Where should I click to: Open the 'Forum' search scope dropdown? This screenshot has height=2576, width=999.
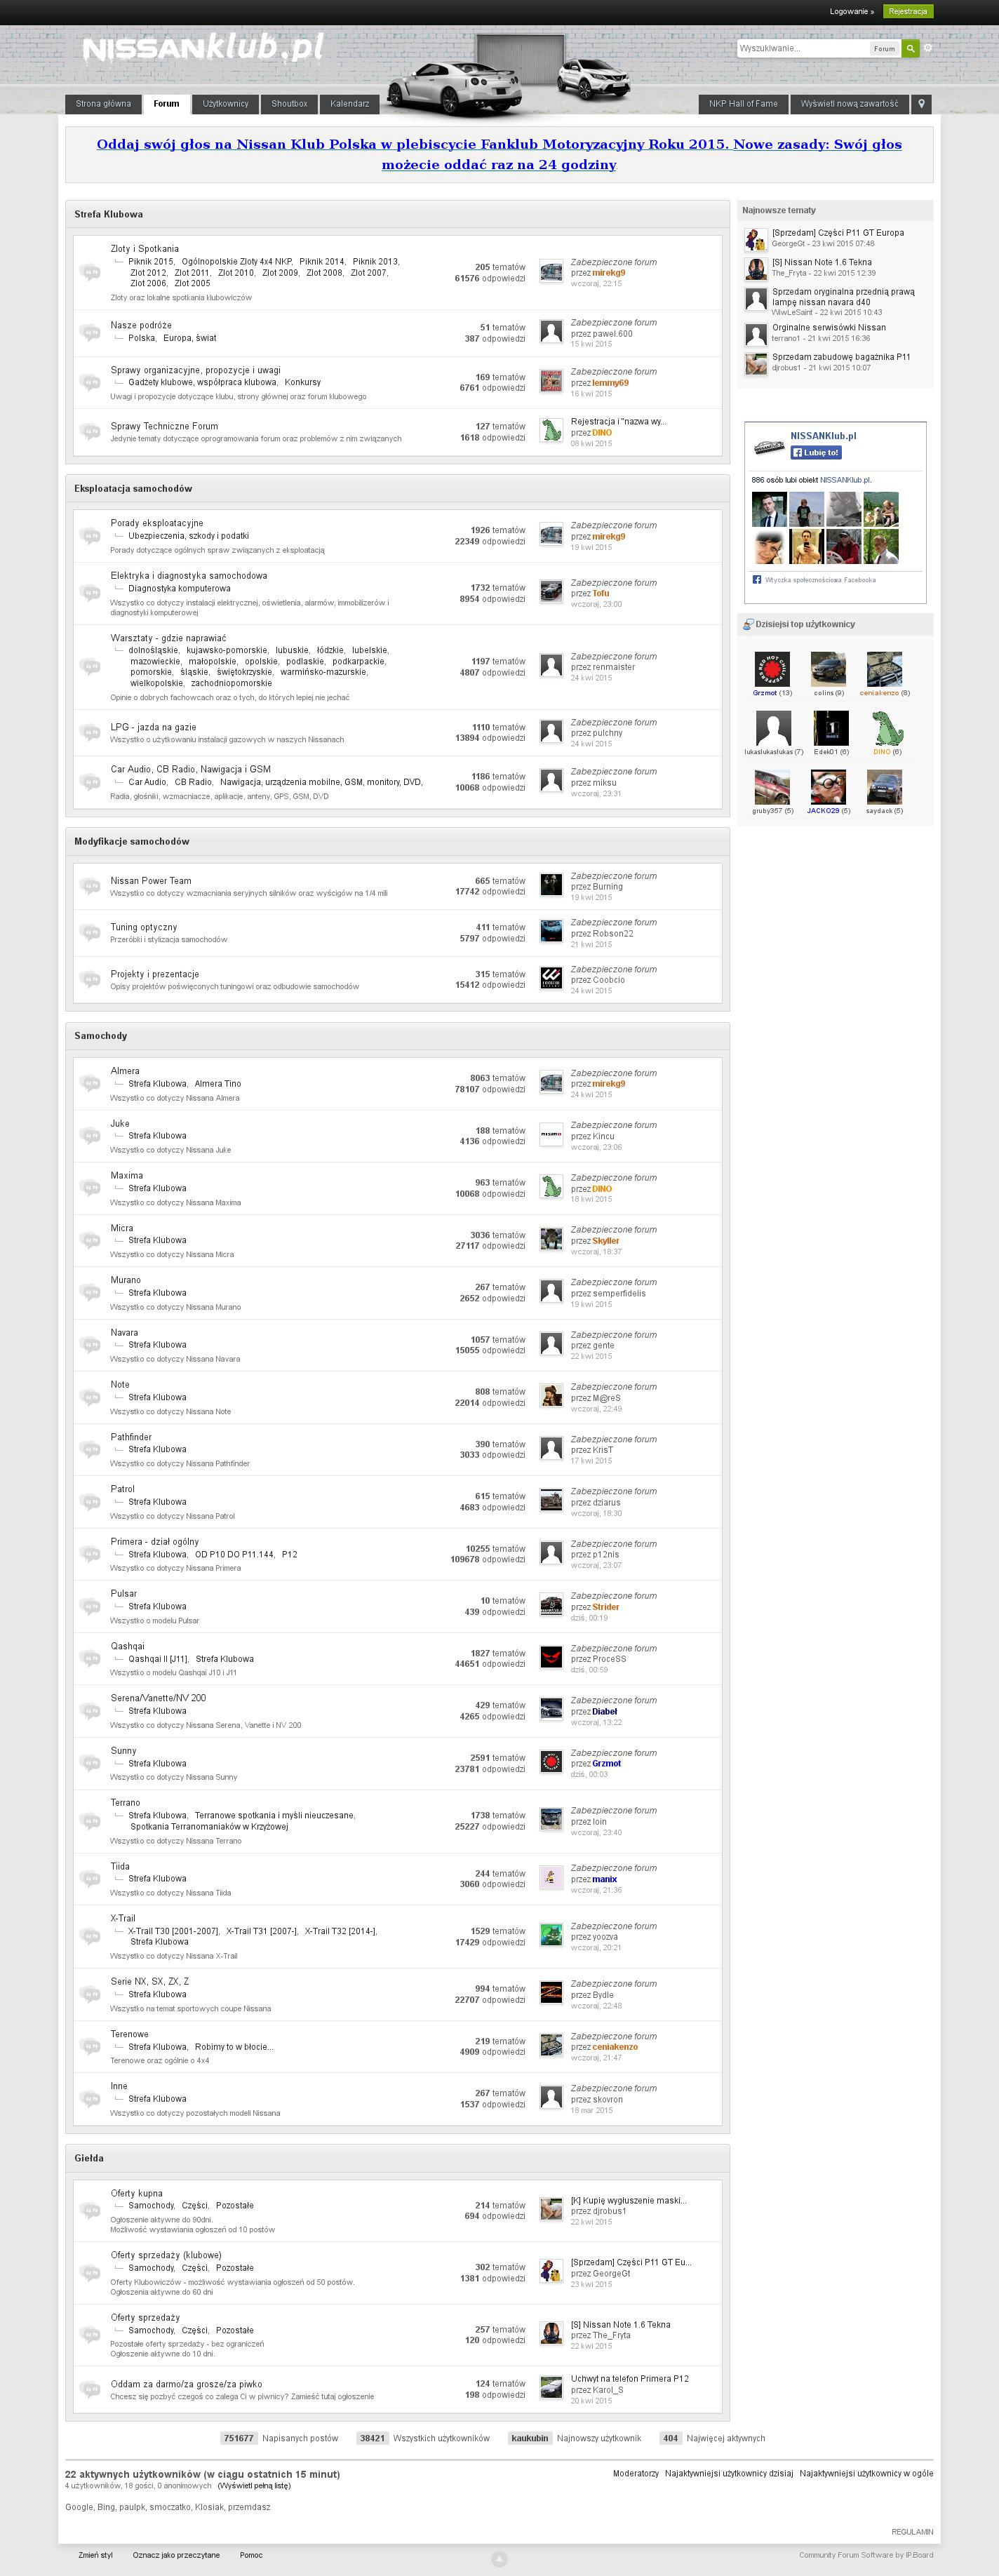click(x=884, y=48)
